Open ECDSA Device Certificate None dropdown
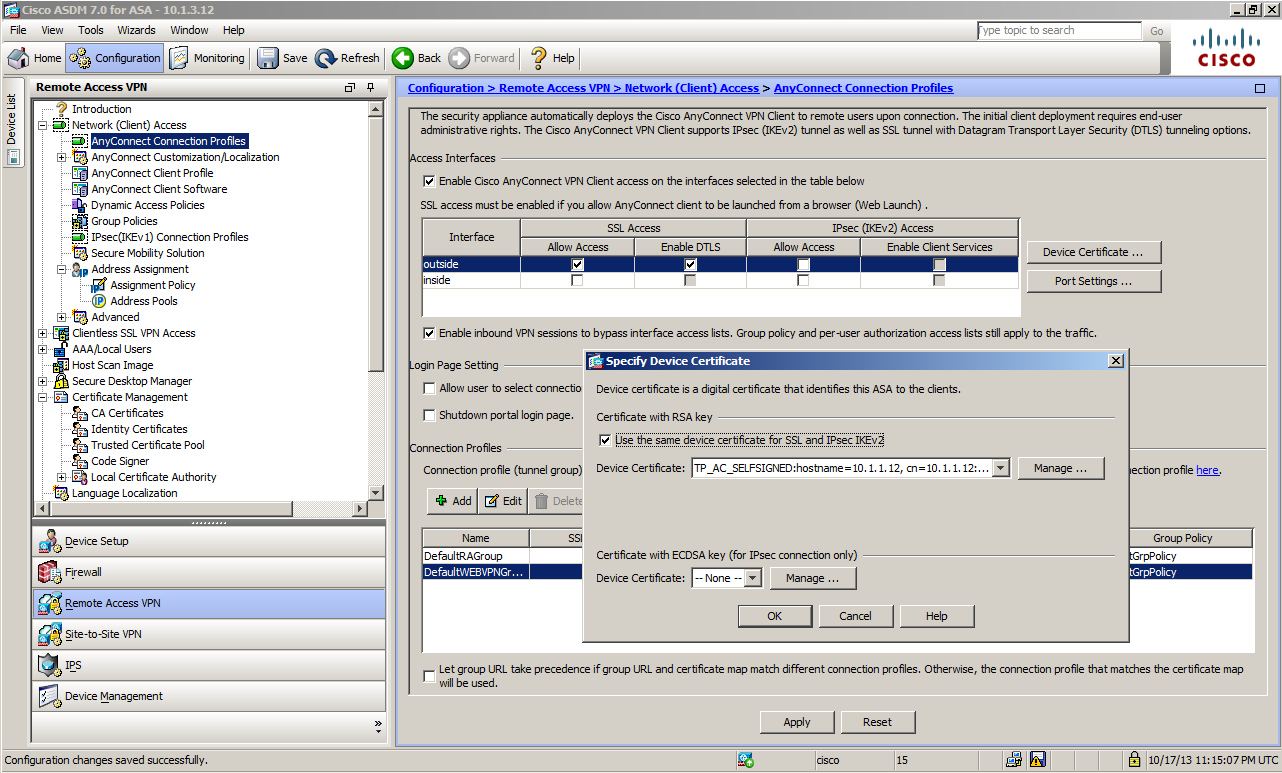Image resolution: width=1282 pixels, height=773 pixels. (753, 578)
